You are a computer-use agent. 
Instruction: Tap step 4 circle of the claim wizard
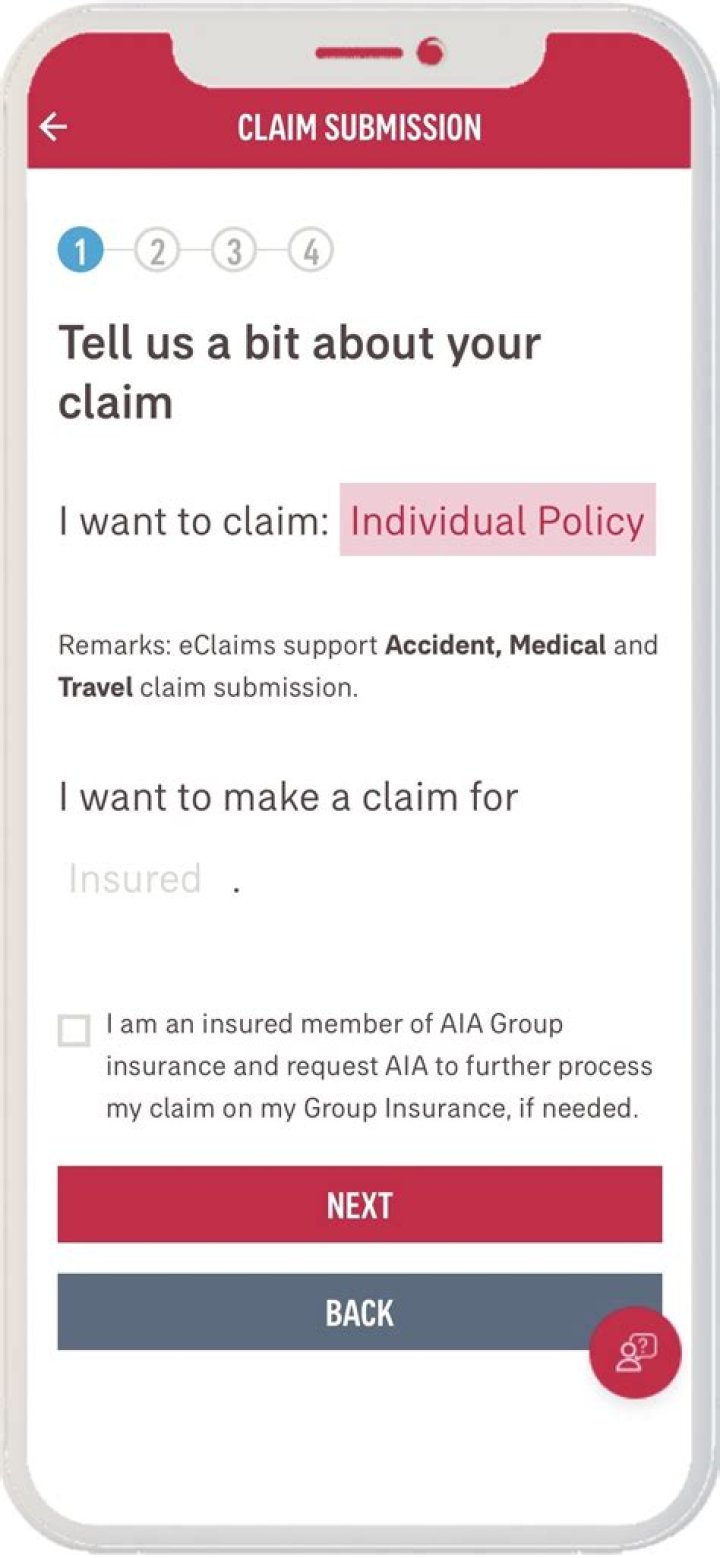point(311,251)
